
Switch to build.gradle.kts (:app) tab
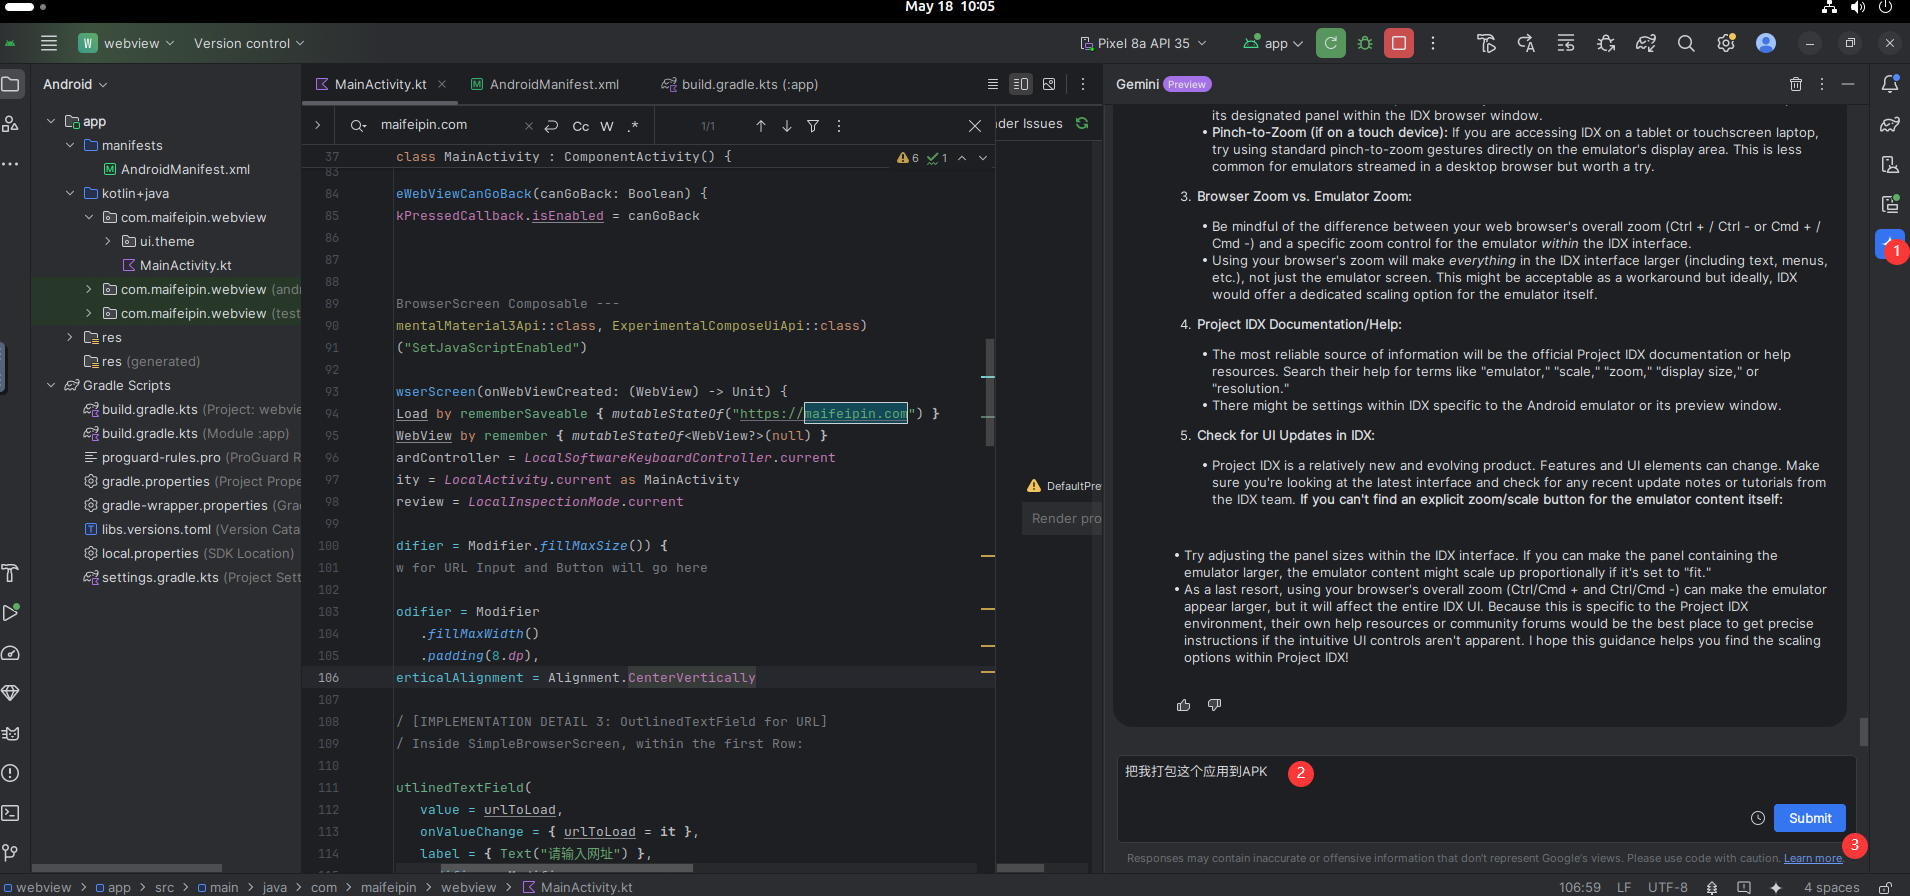[740, 84]
